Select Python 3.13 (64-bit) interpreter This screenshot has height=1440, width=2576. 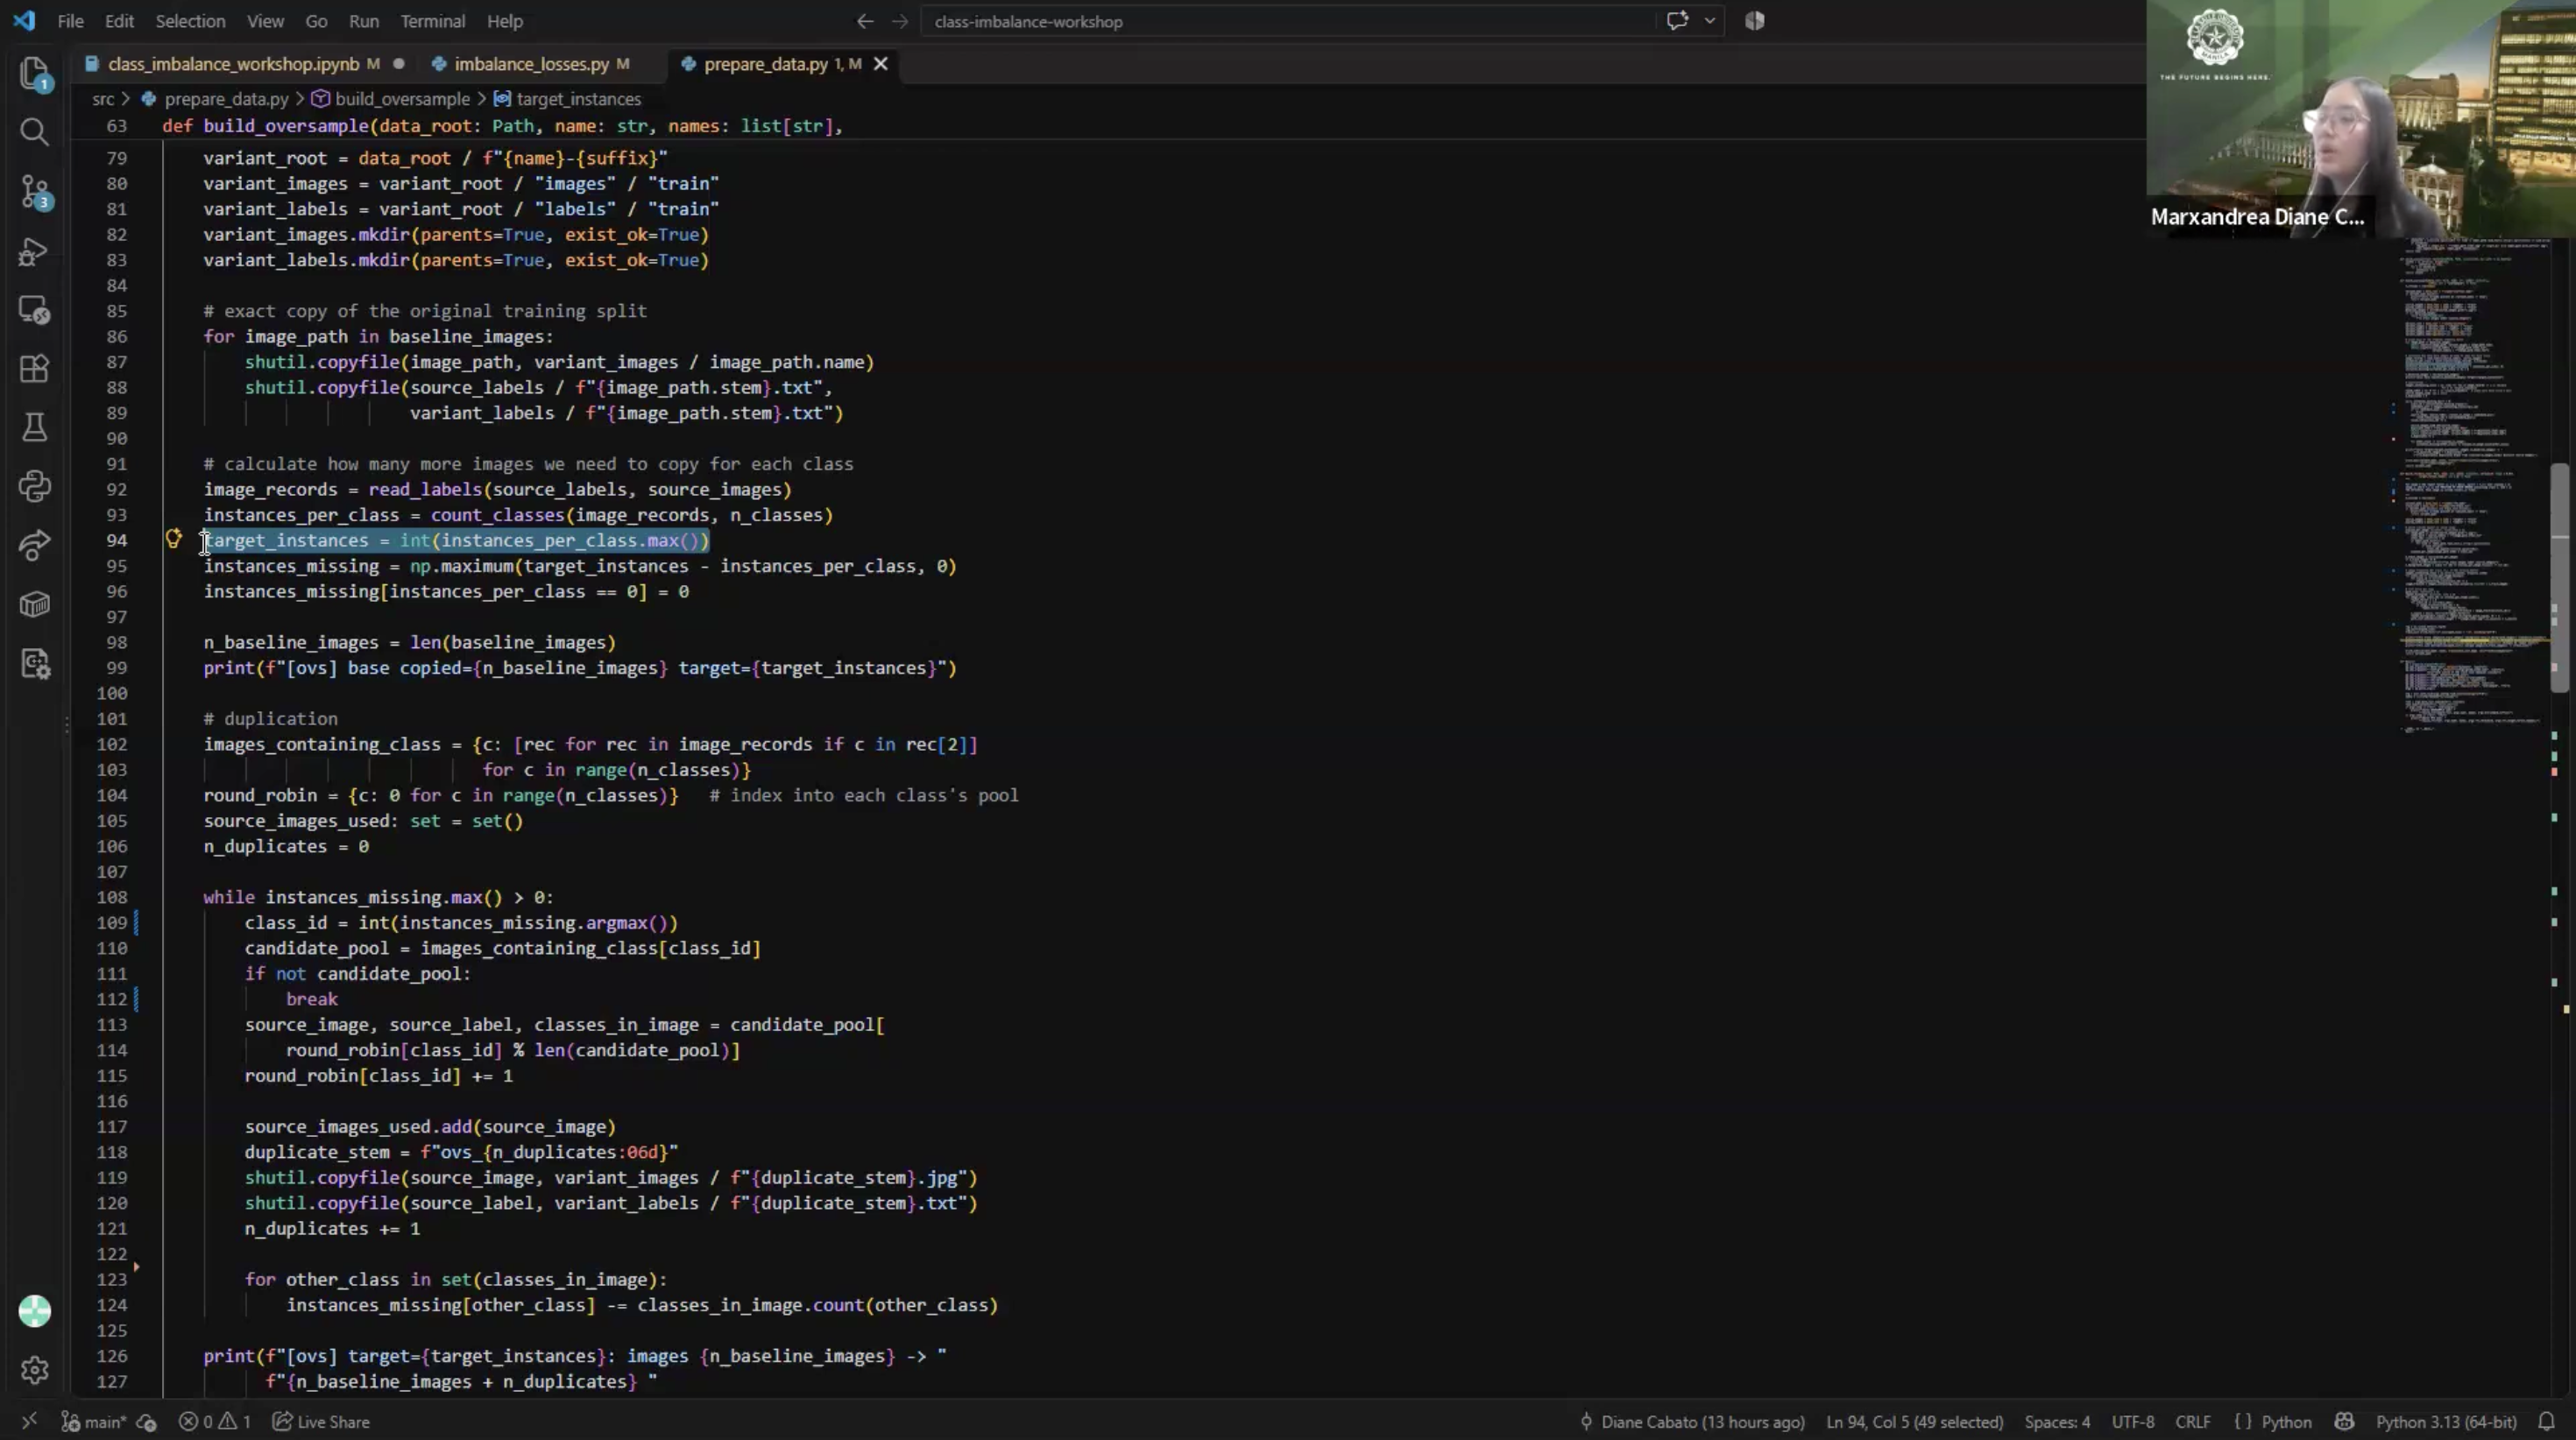[2445, 1421]
